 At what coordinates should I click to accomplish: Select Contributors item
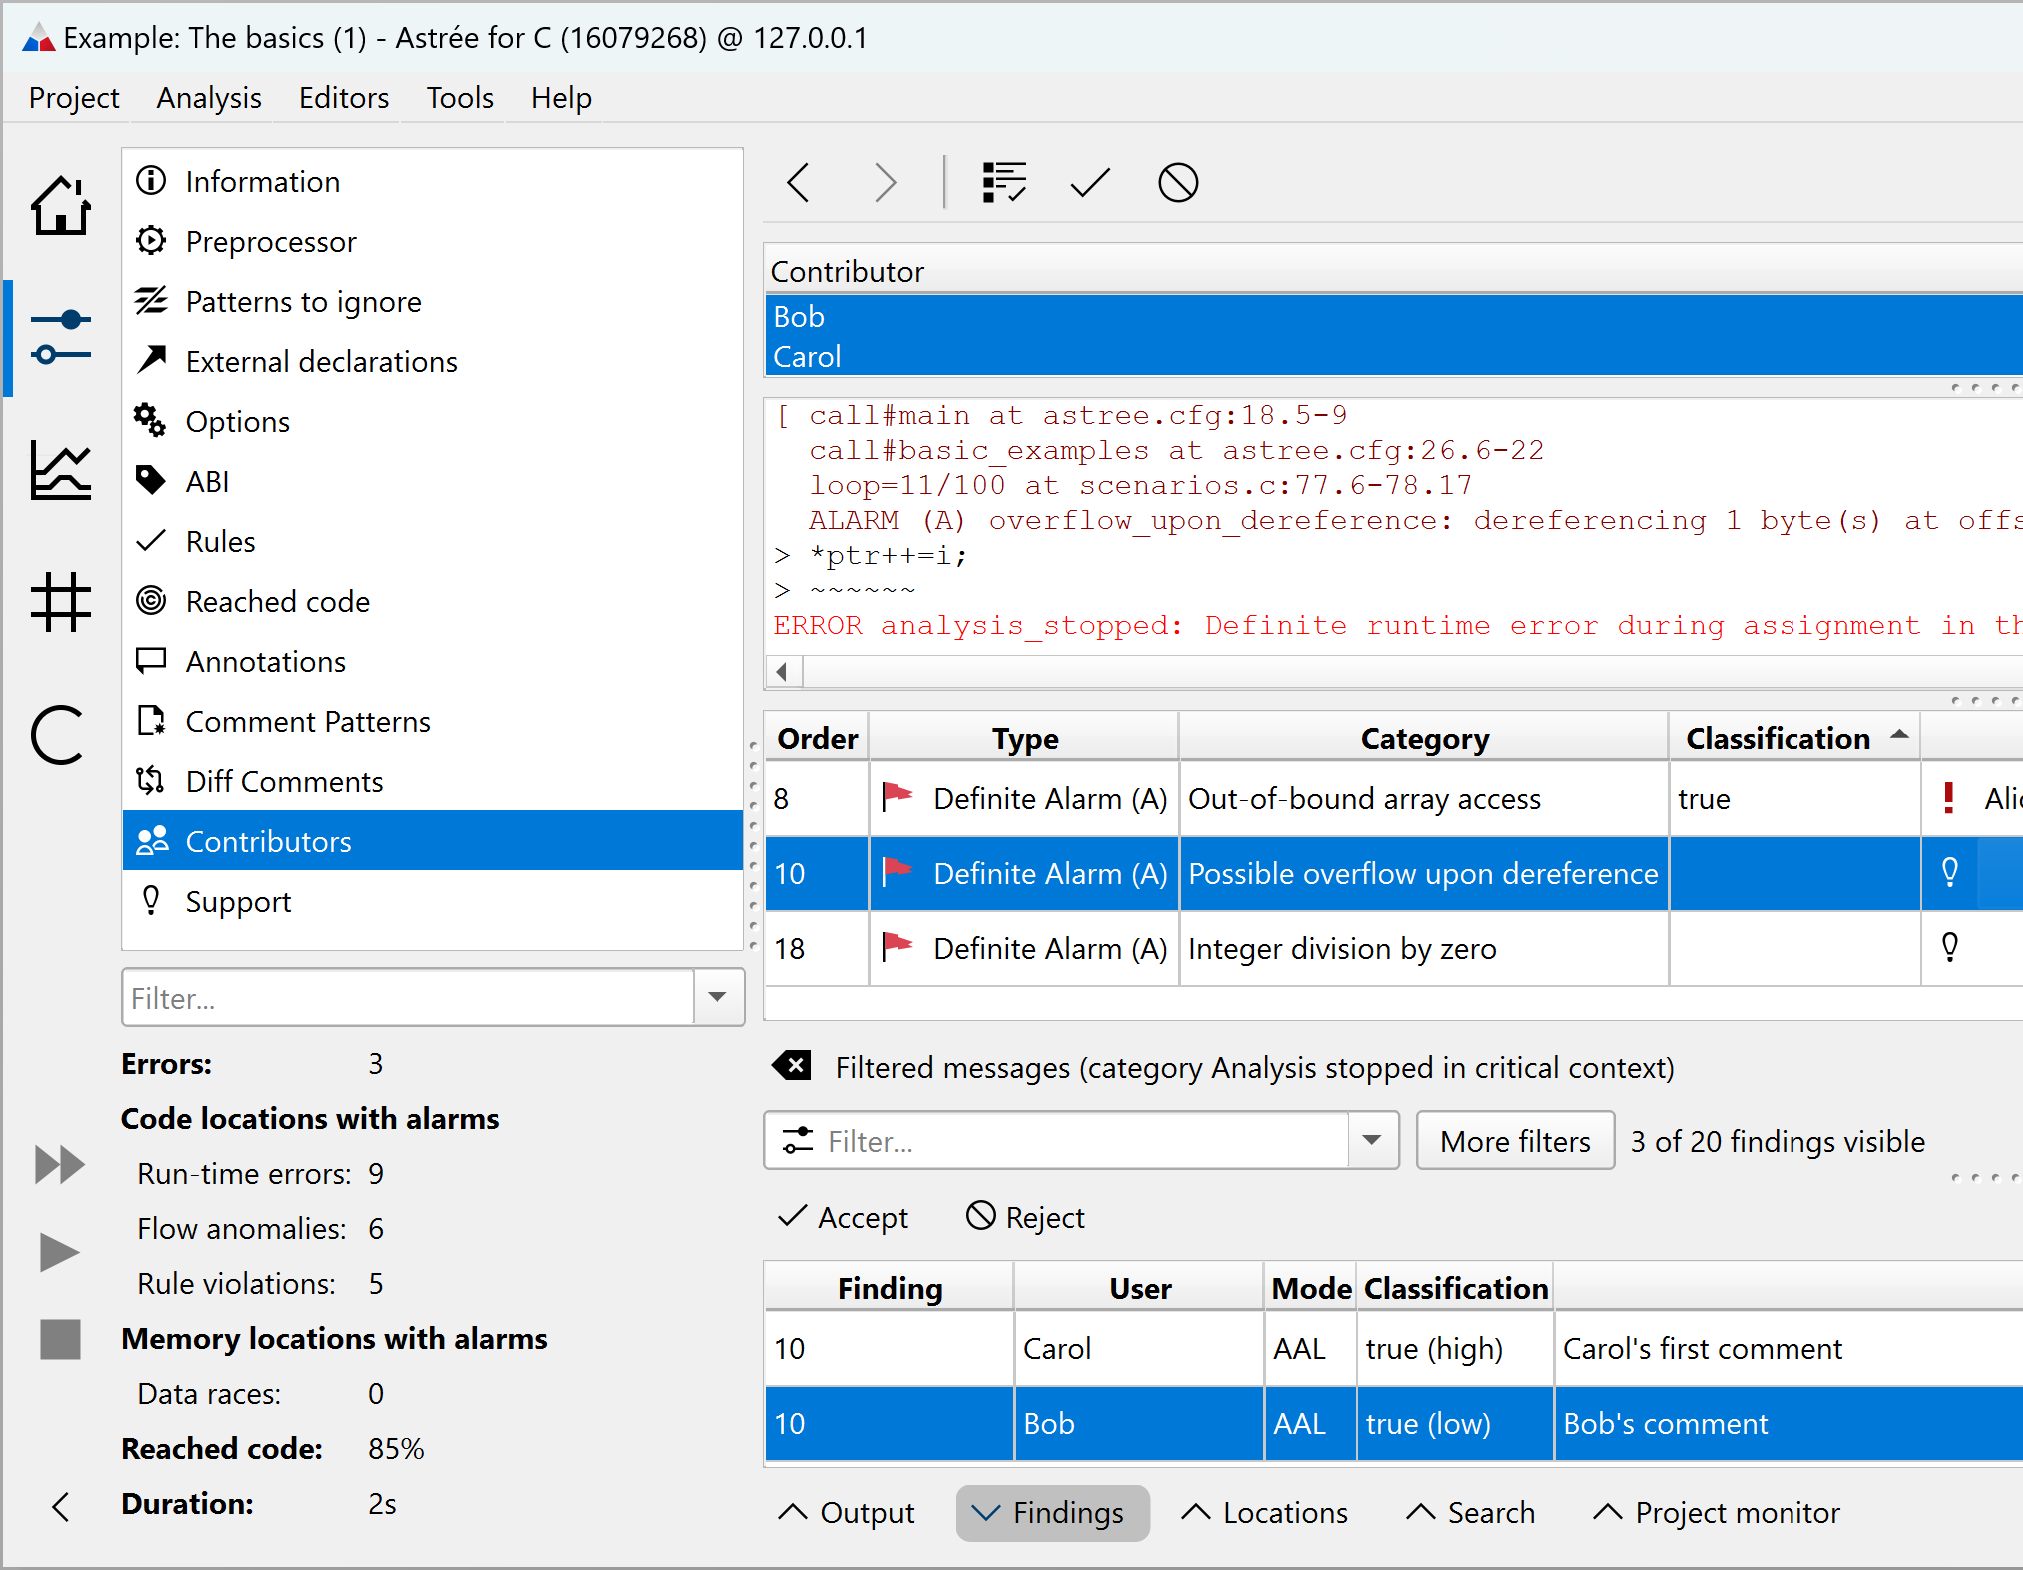(x=432, y=841)
